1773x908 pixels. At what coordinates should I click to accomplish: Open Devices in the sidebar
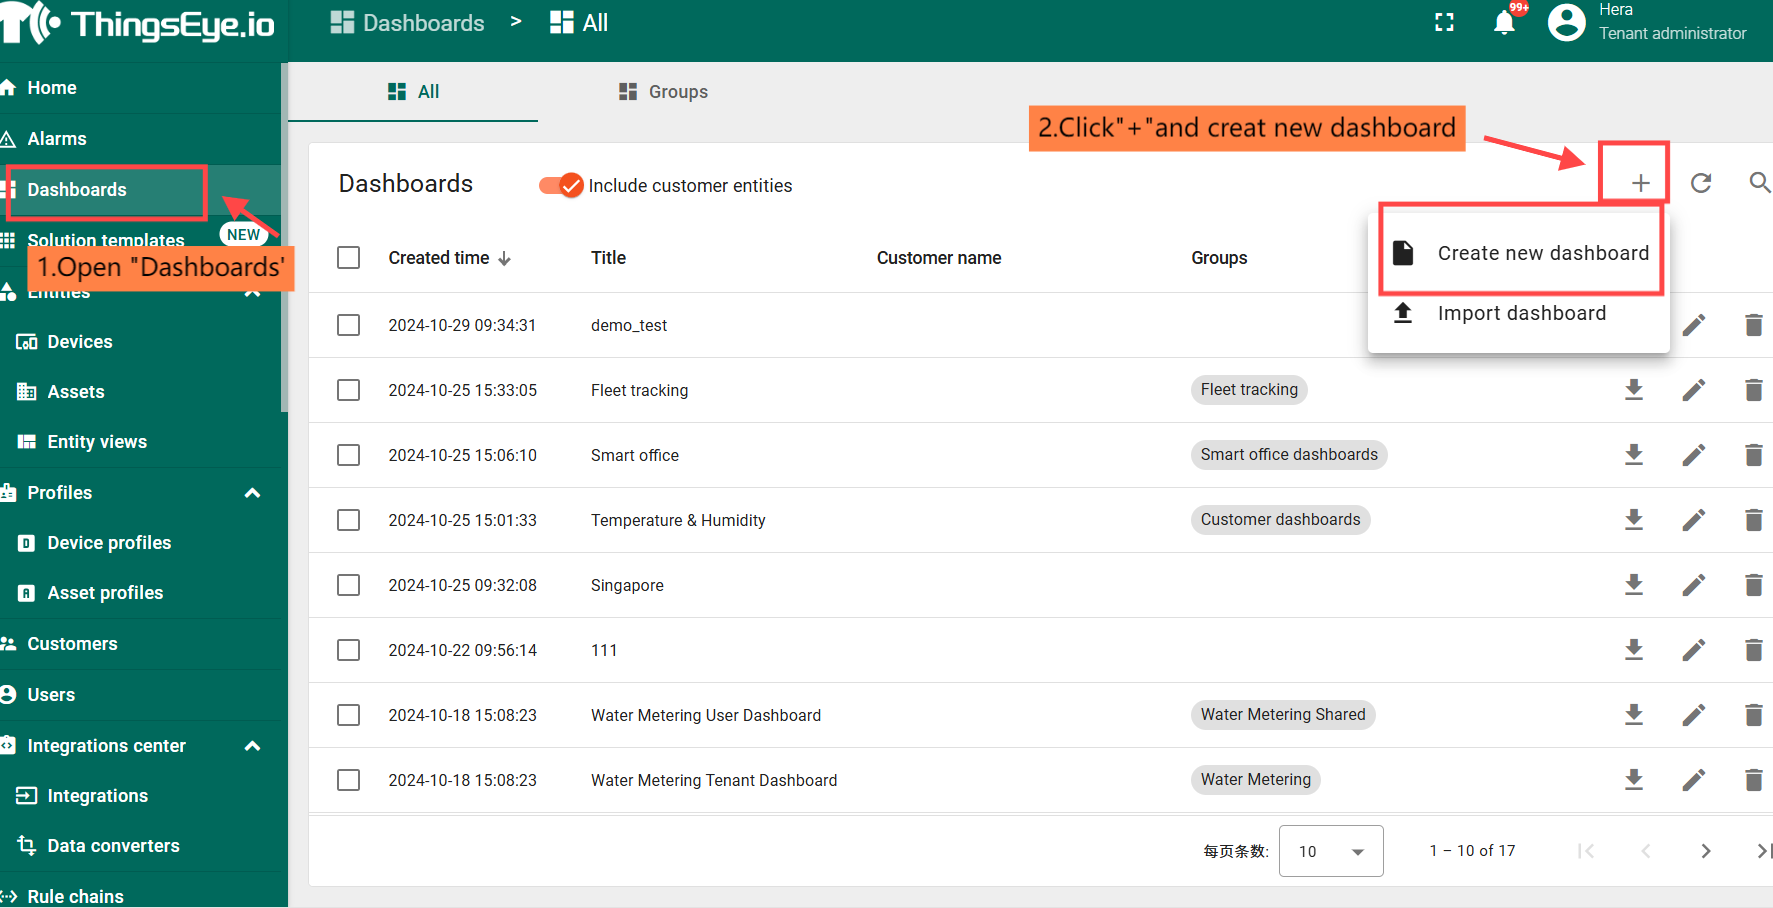(x=80, y=342)
